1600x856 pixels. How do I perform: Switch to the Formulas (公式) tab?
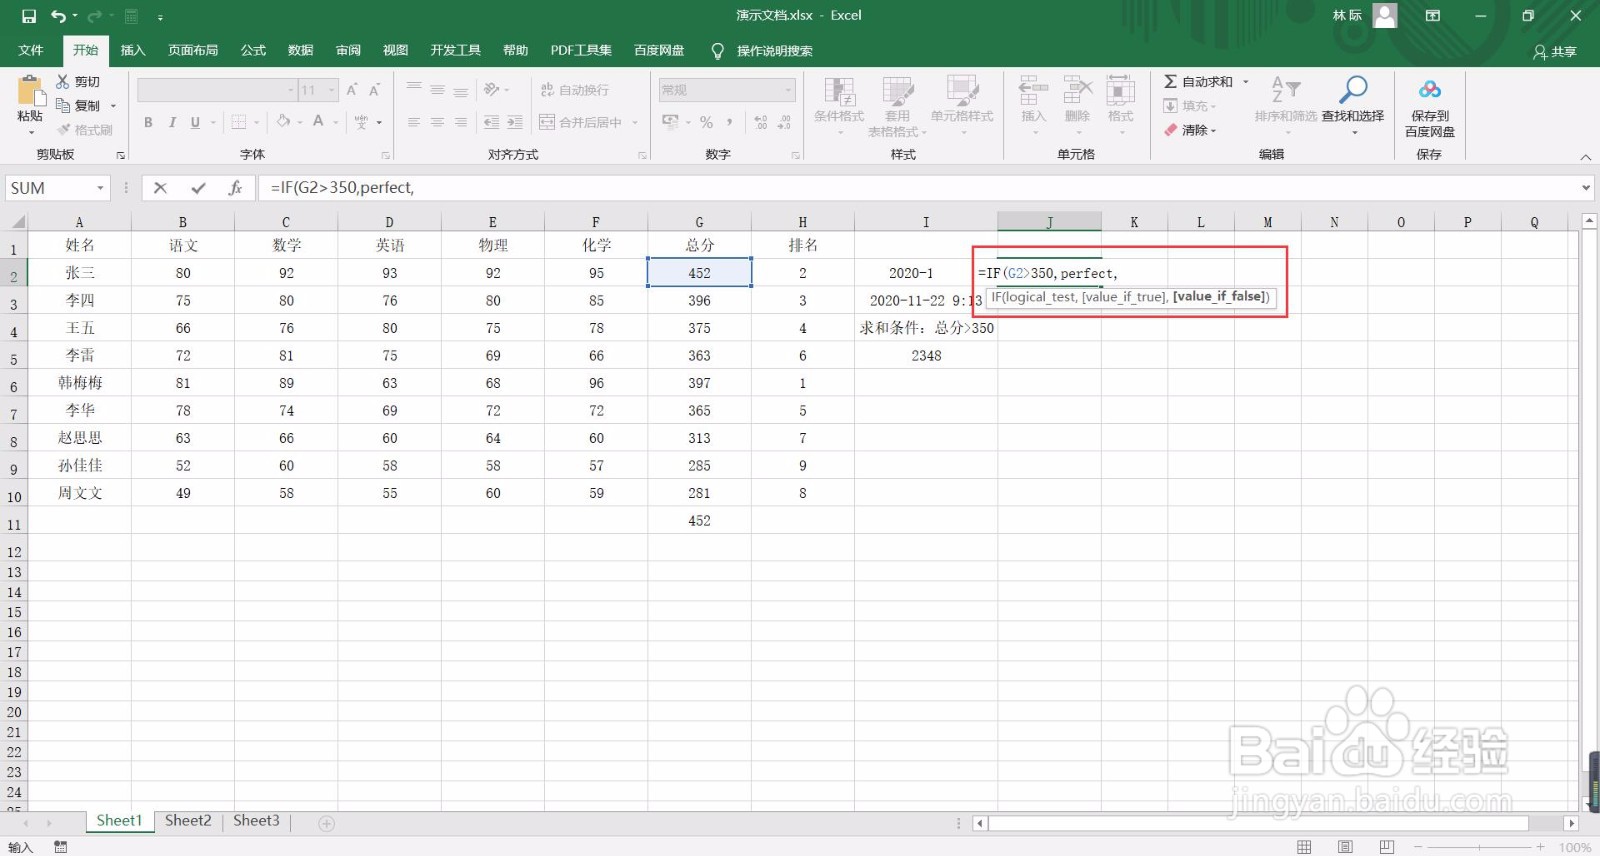pyautogui.click(x=253, y=50)
